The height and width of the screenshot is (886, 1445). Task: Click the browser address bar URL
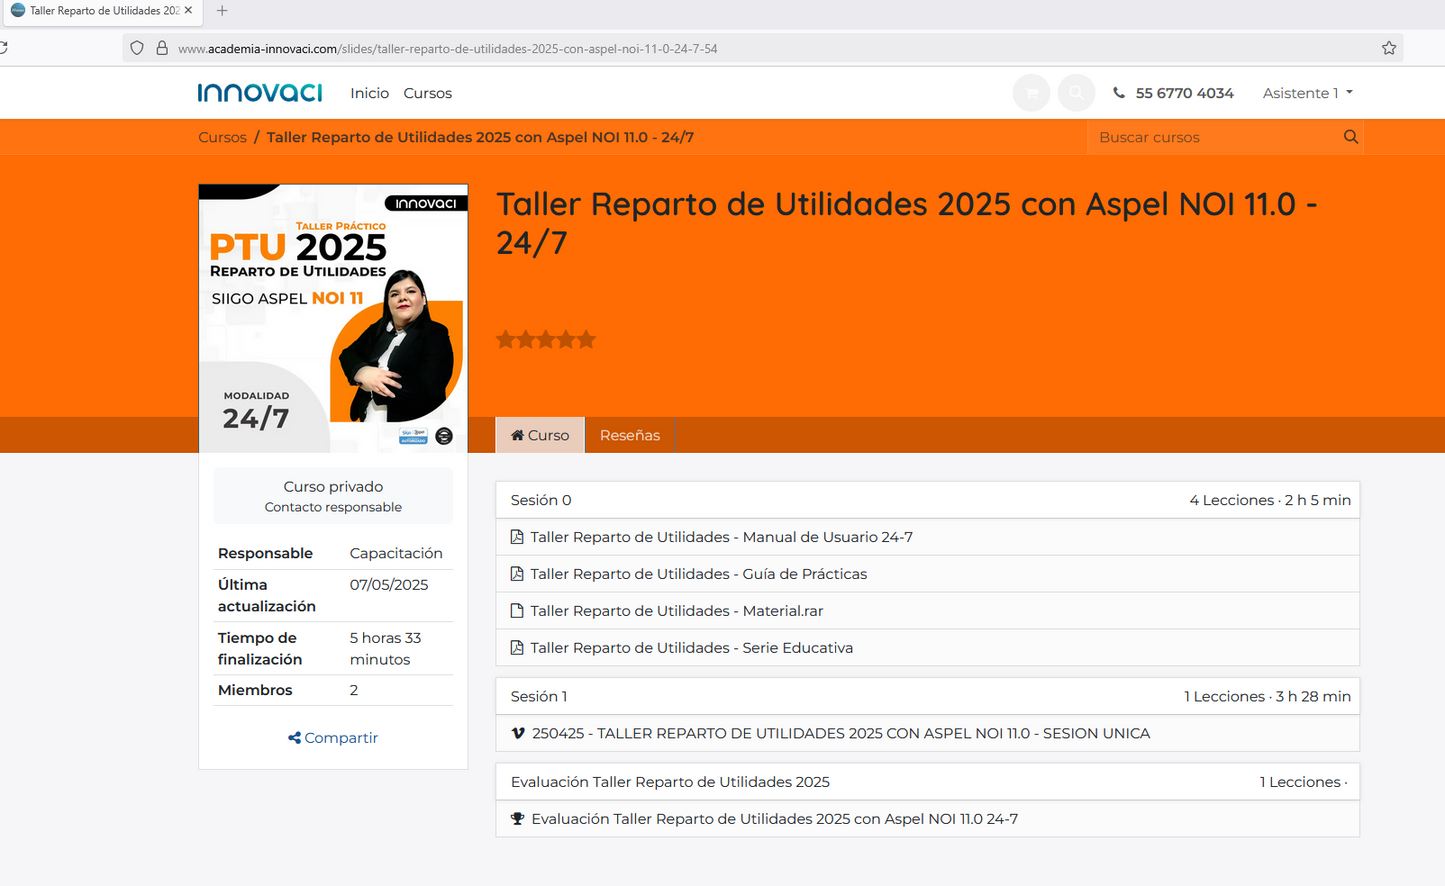pyautogui.click(x=447, y=48)
